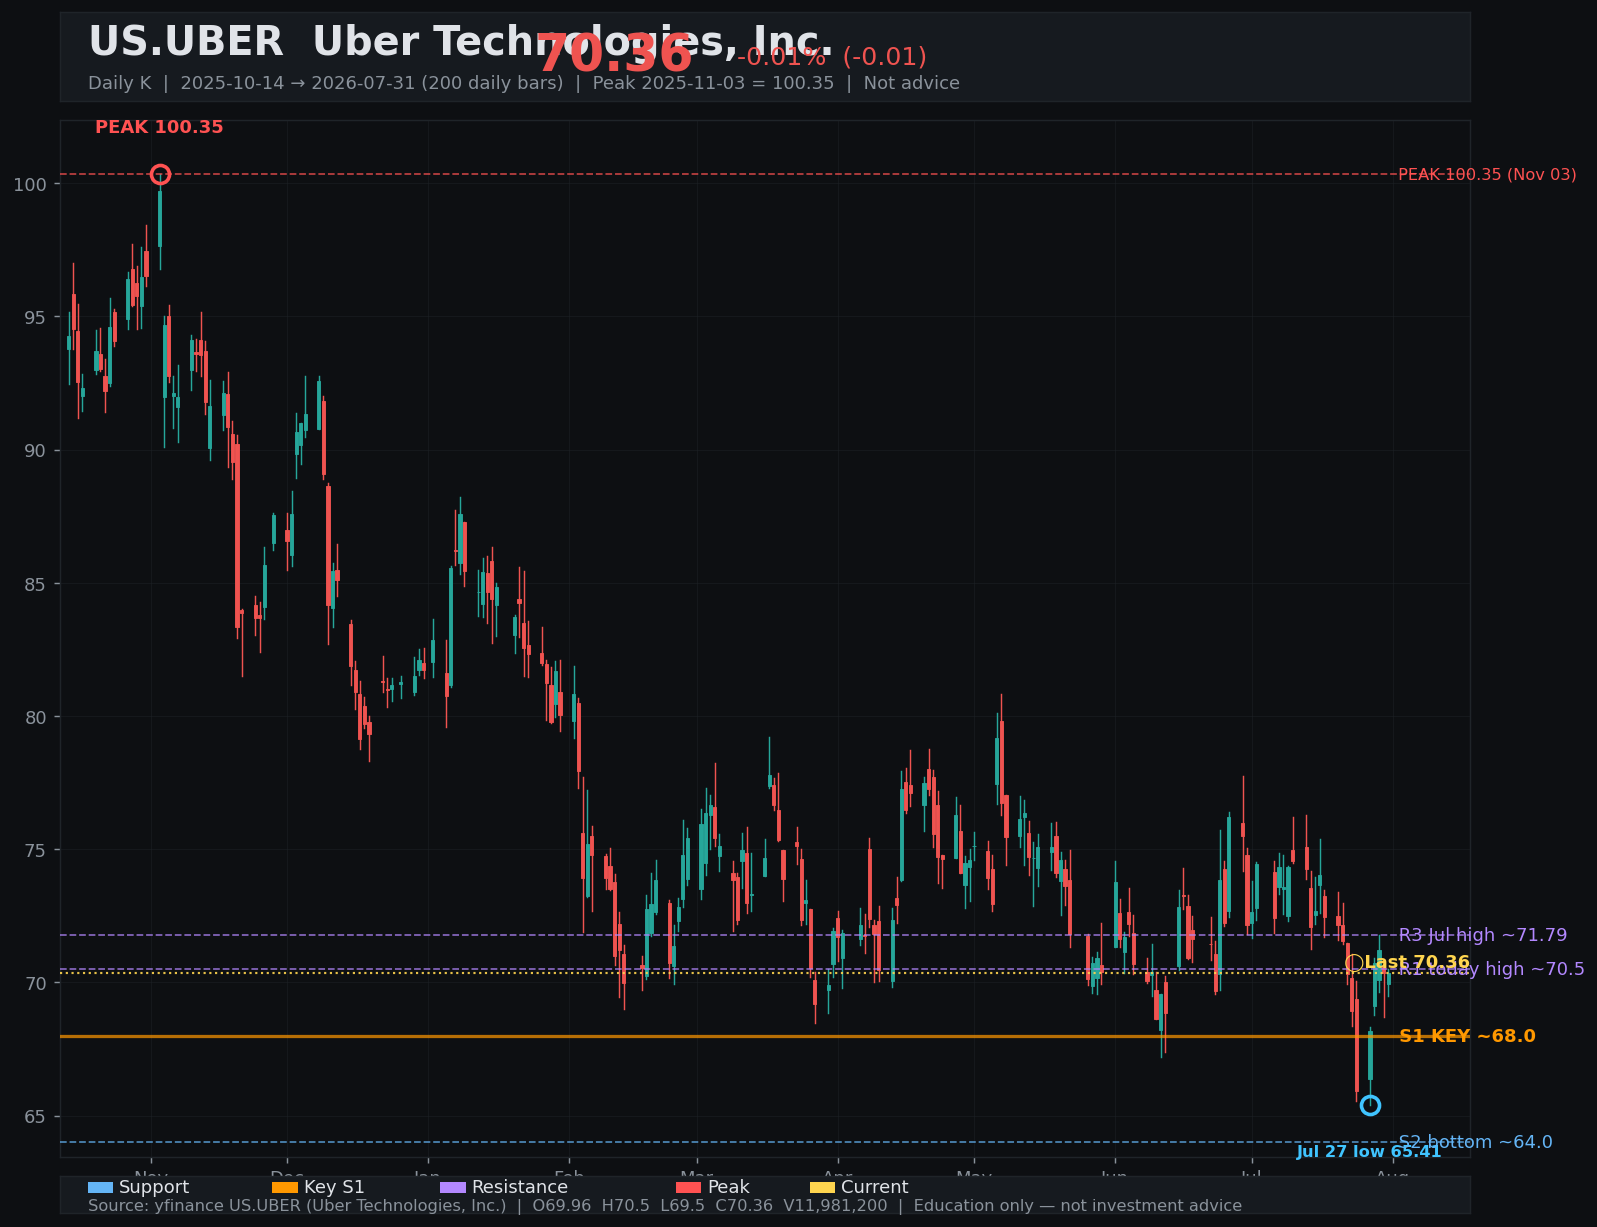Click the "Jul 27 low 65.41" annotation
Viewport: 1597px width, 1227px height.
pos(1369,1152)
